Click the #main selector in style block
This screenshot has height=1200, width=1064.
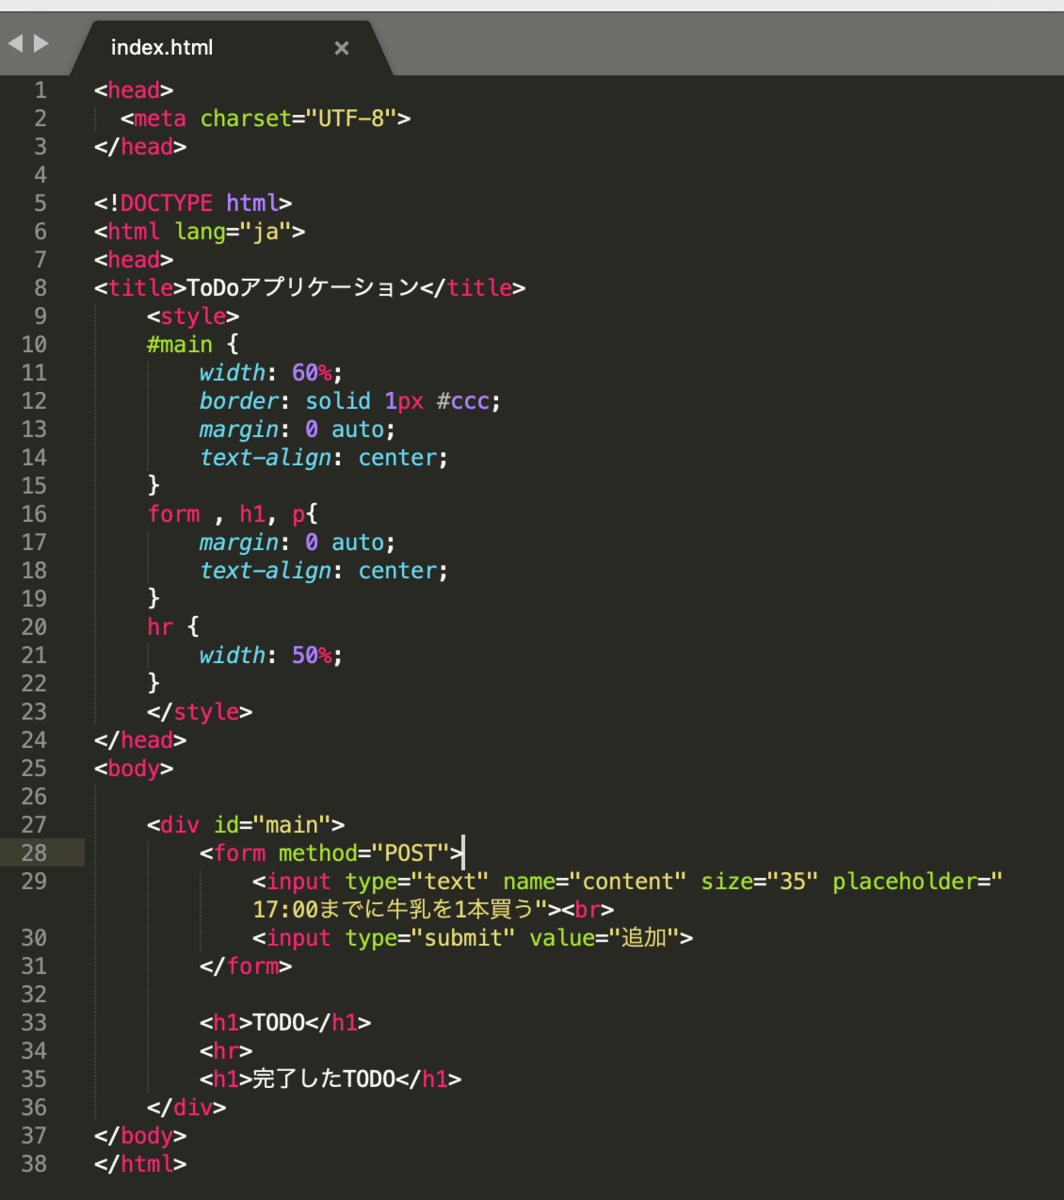click(179, 344)
